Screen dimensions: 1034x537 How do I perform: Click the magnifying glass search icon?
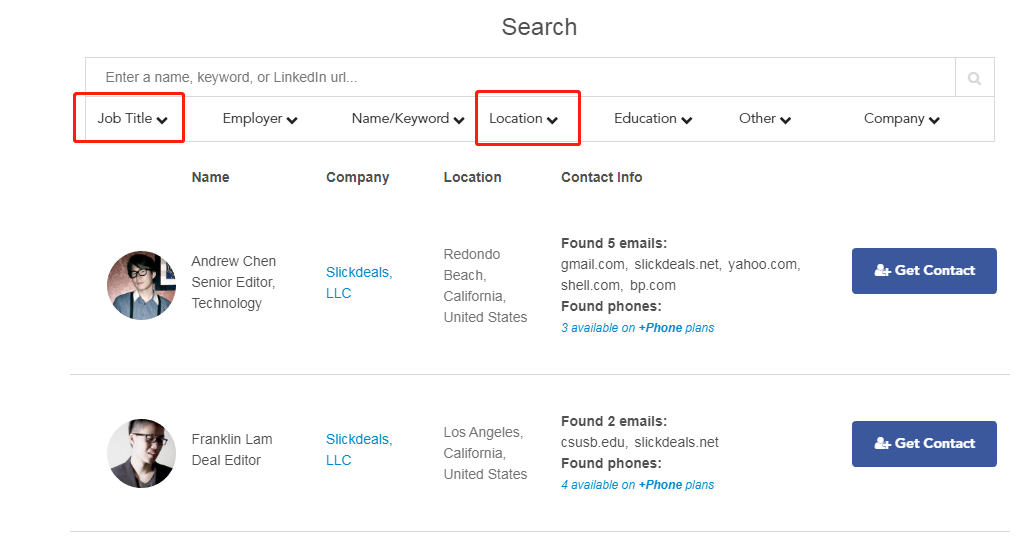tap(974, 78)
